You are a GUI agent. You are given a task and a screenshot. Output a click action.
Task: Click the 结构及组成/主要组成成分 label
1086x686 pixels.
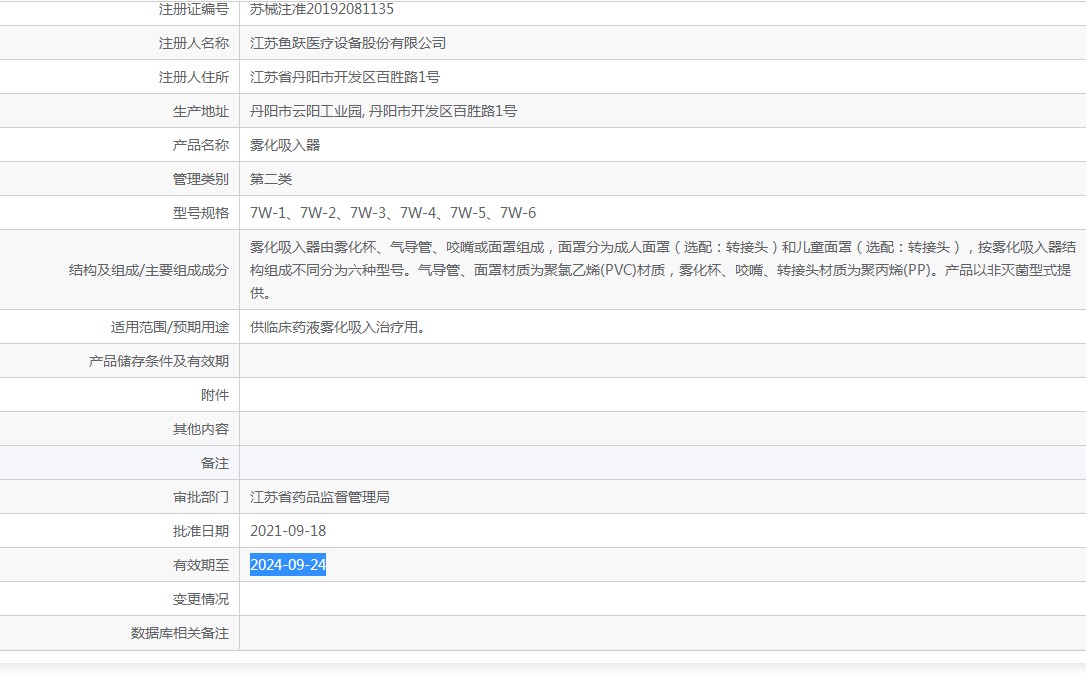point(149,270)
